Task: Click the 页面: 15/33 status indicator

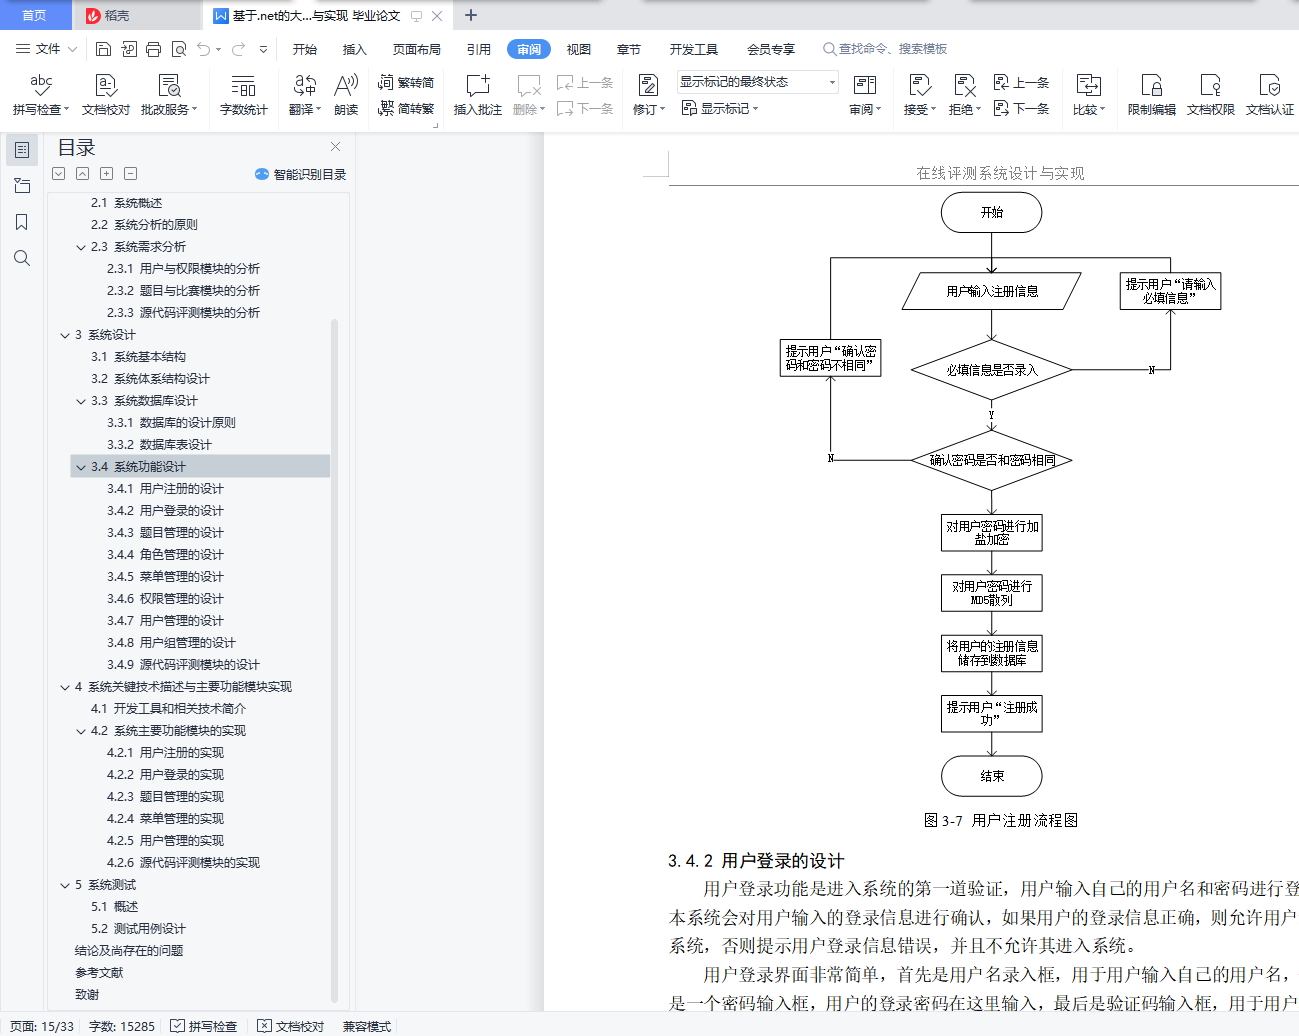Action: pyautogui.click(x=42, y=1026)
